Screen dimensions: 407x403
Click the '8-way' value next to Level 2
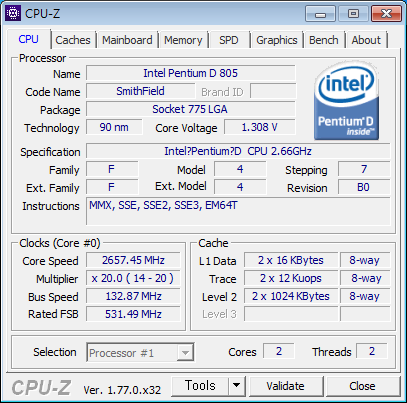[365, 296]
